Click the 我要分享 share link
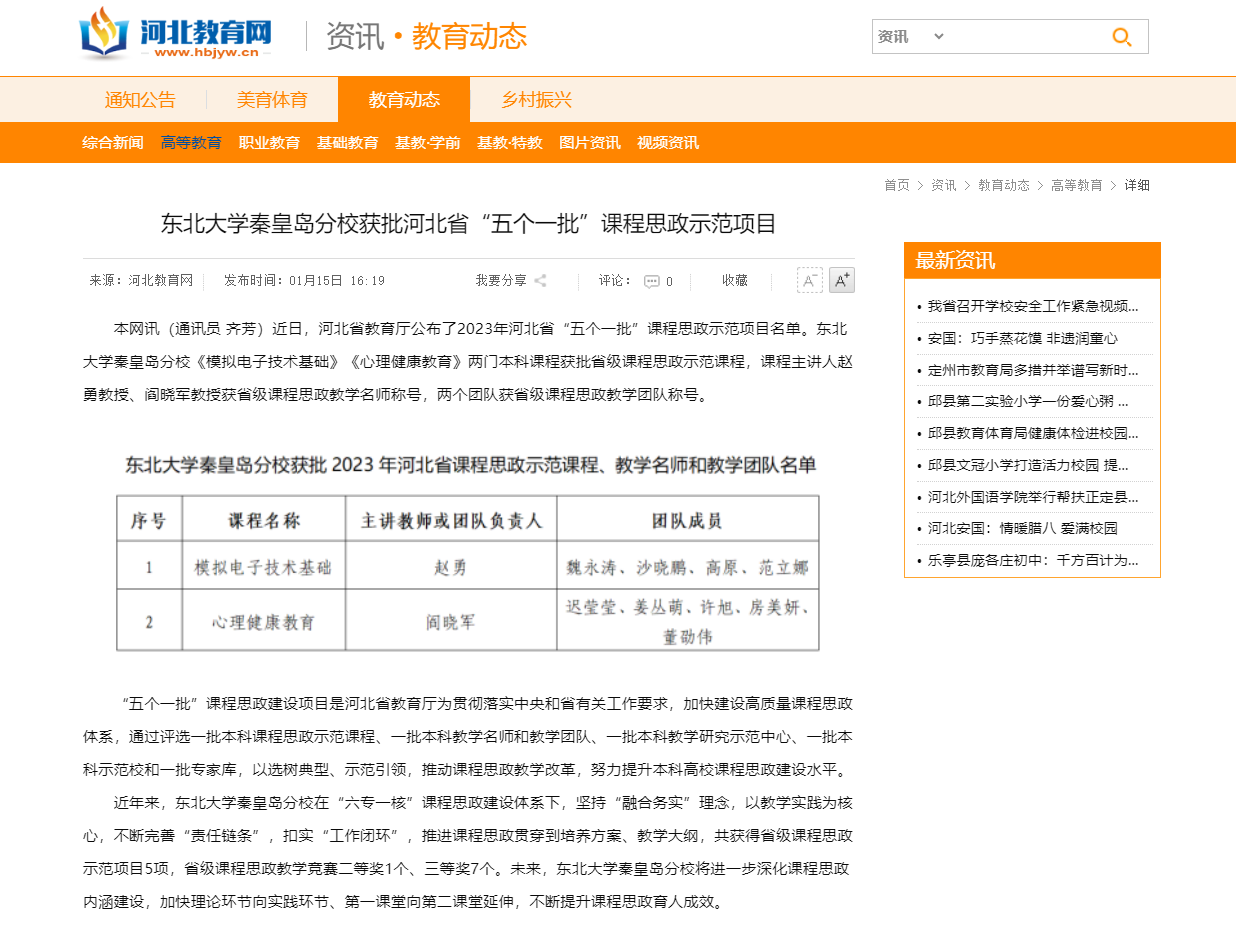Viewport: 1236px width, 935px height. 501,281
